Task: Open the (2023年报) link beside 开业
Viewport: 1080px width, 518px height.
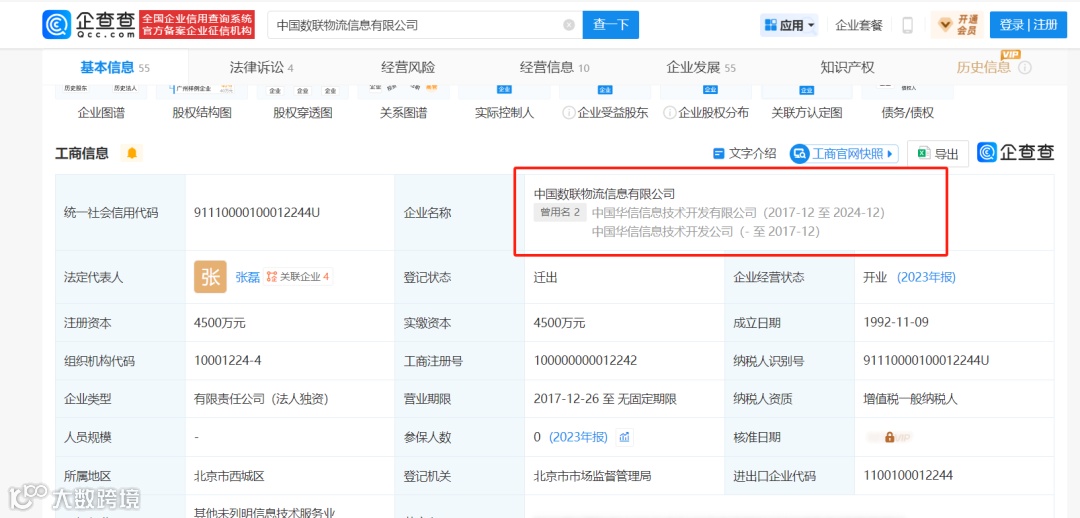Action: 926,277
